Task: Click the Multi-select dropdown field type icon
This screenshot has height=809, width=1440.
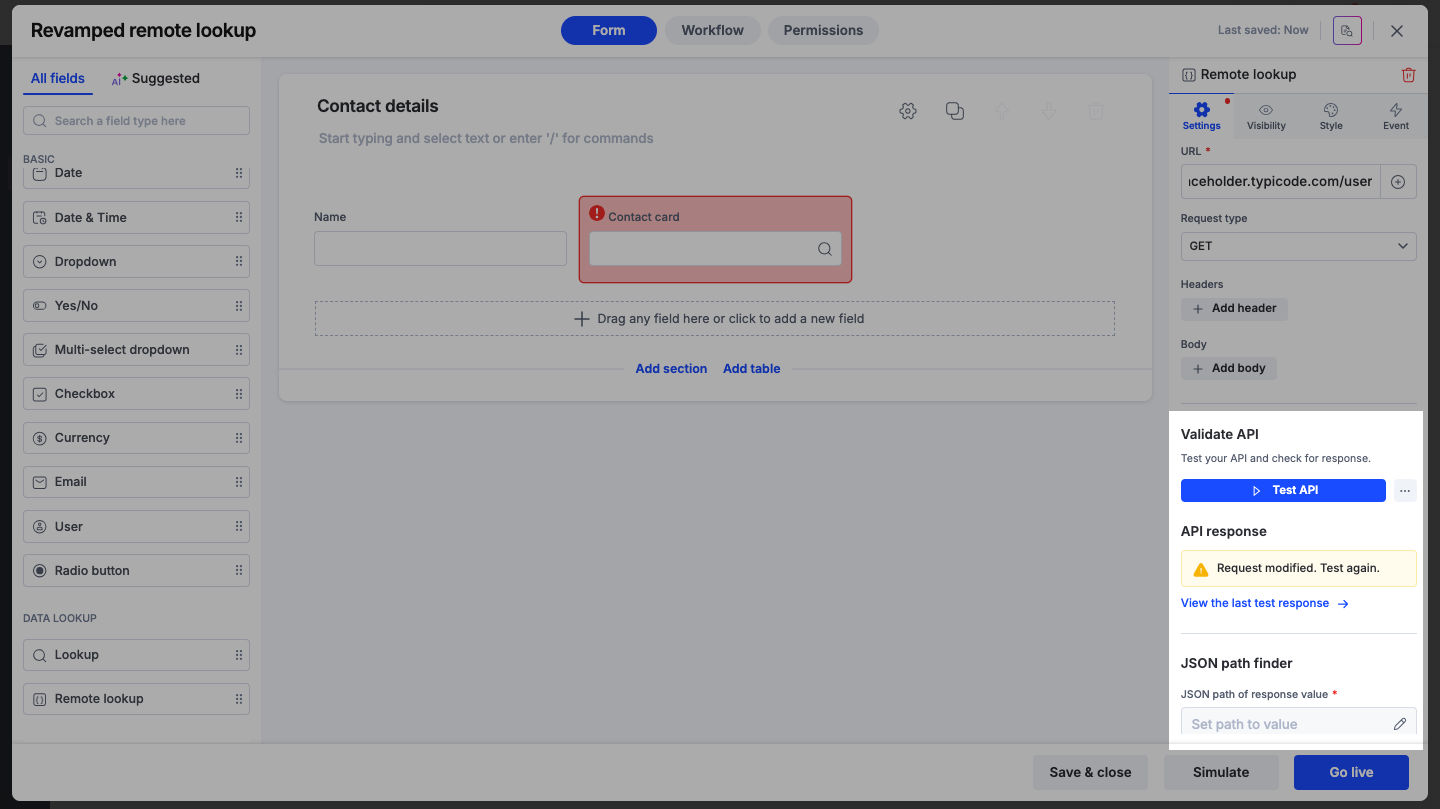Action: [40, 350]
